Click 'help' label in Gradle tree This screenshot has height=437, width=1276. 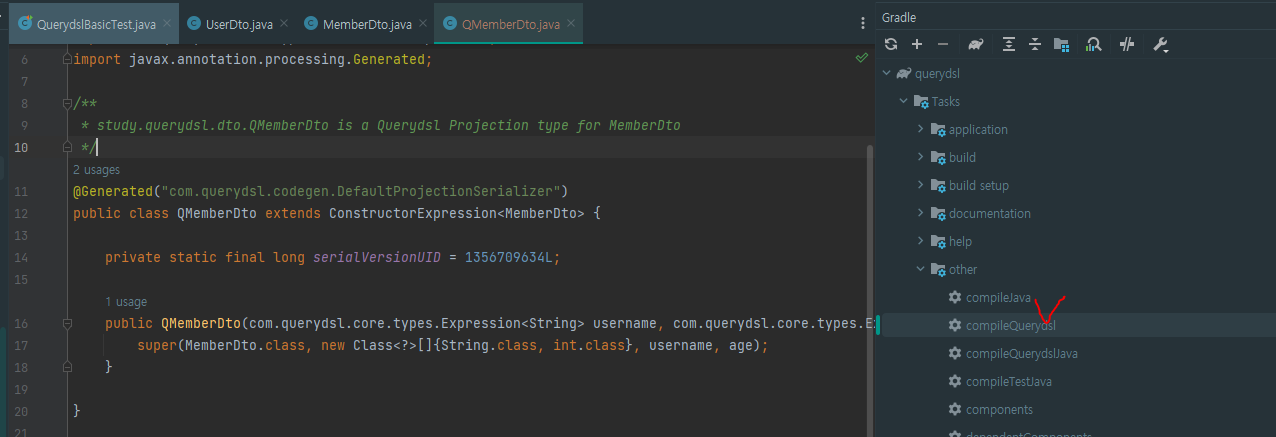point(960,241)
